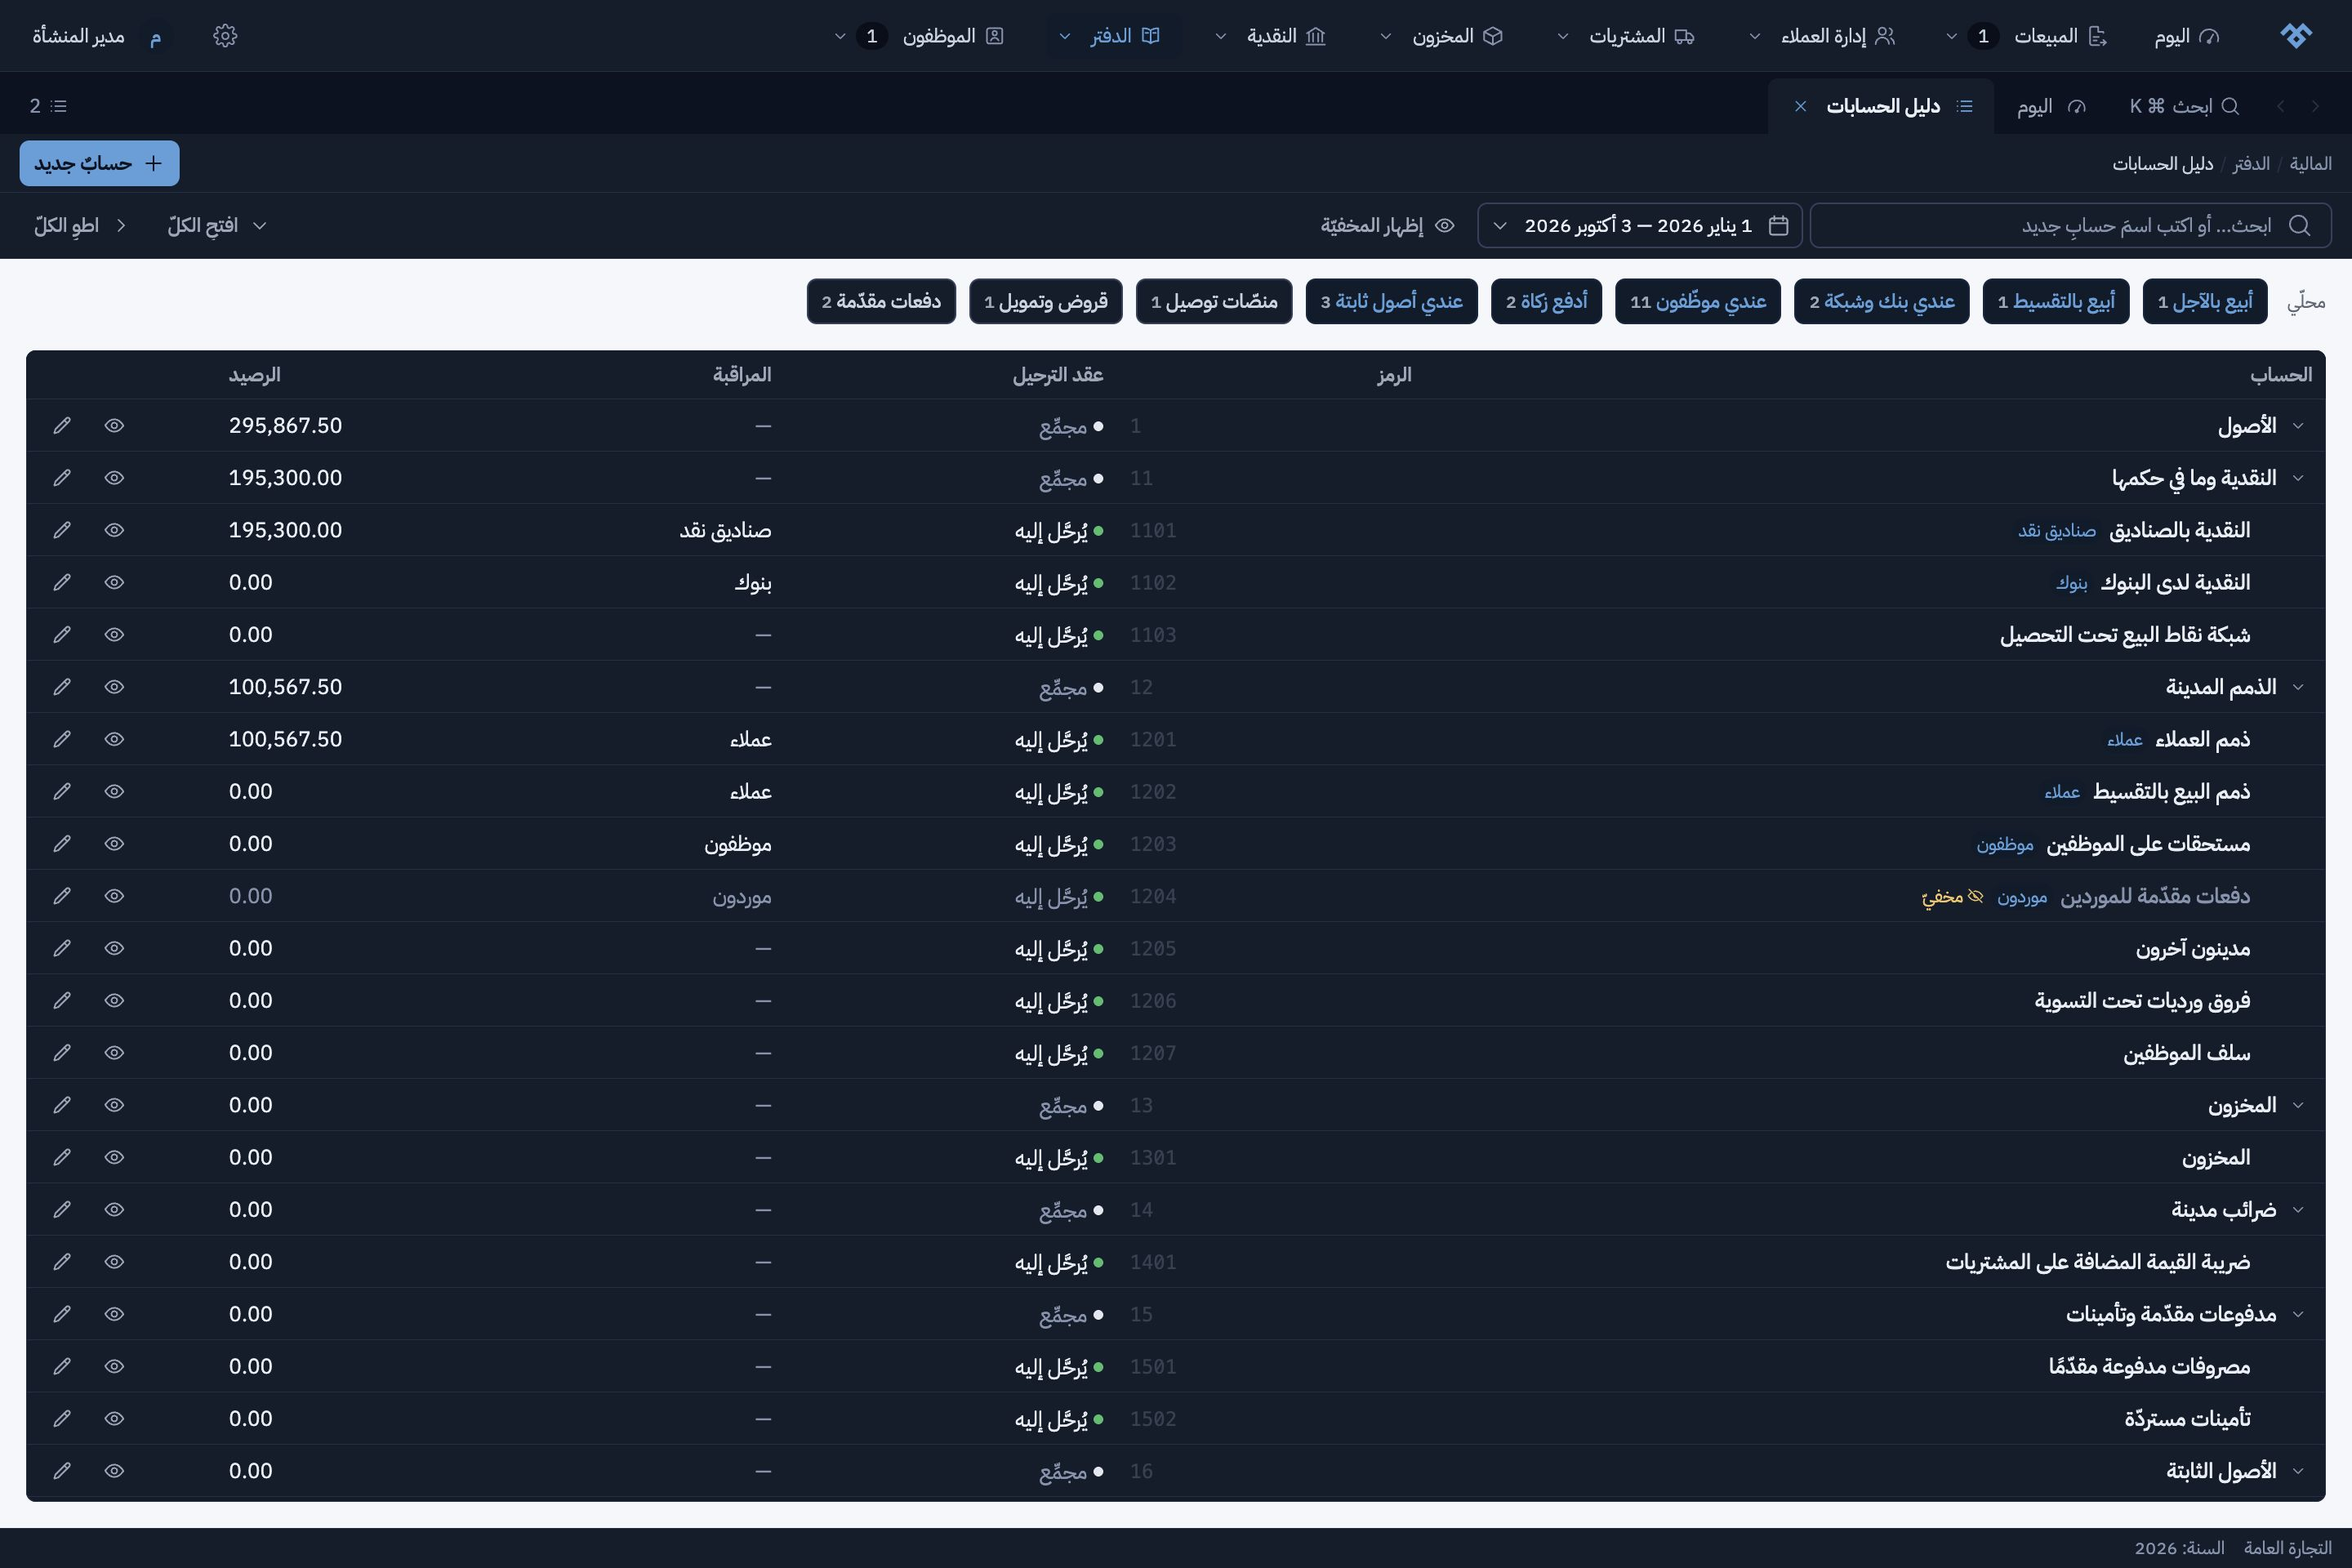The image size is (2352, 1568).
Task: Open the المخزون menu
Action: pyautogui.click(x=1442, y=36)
